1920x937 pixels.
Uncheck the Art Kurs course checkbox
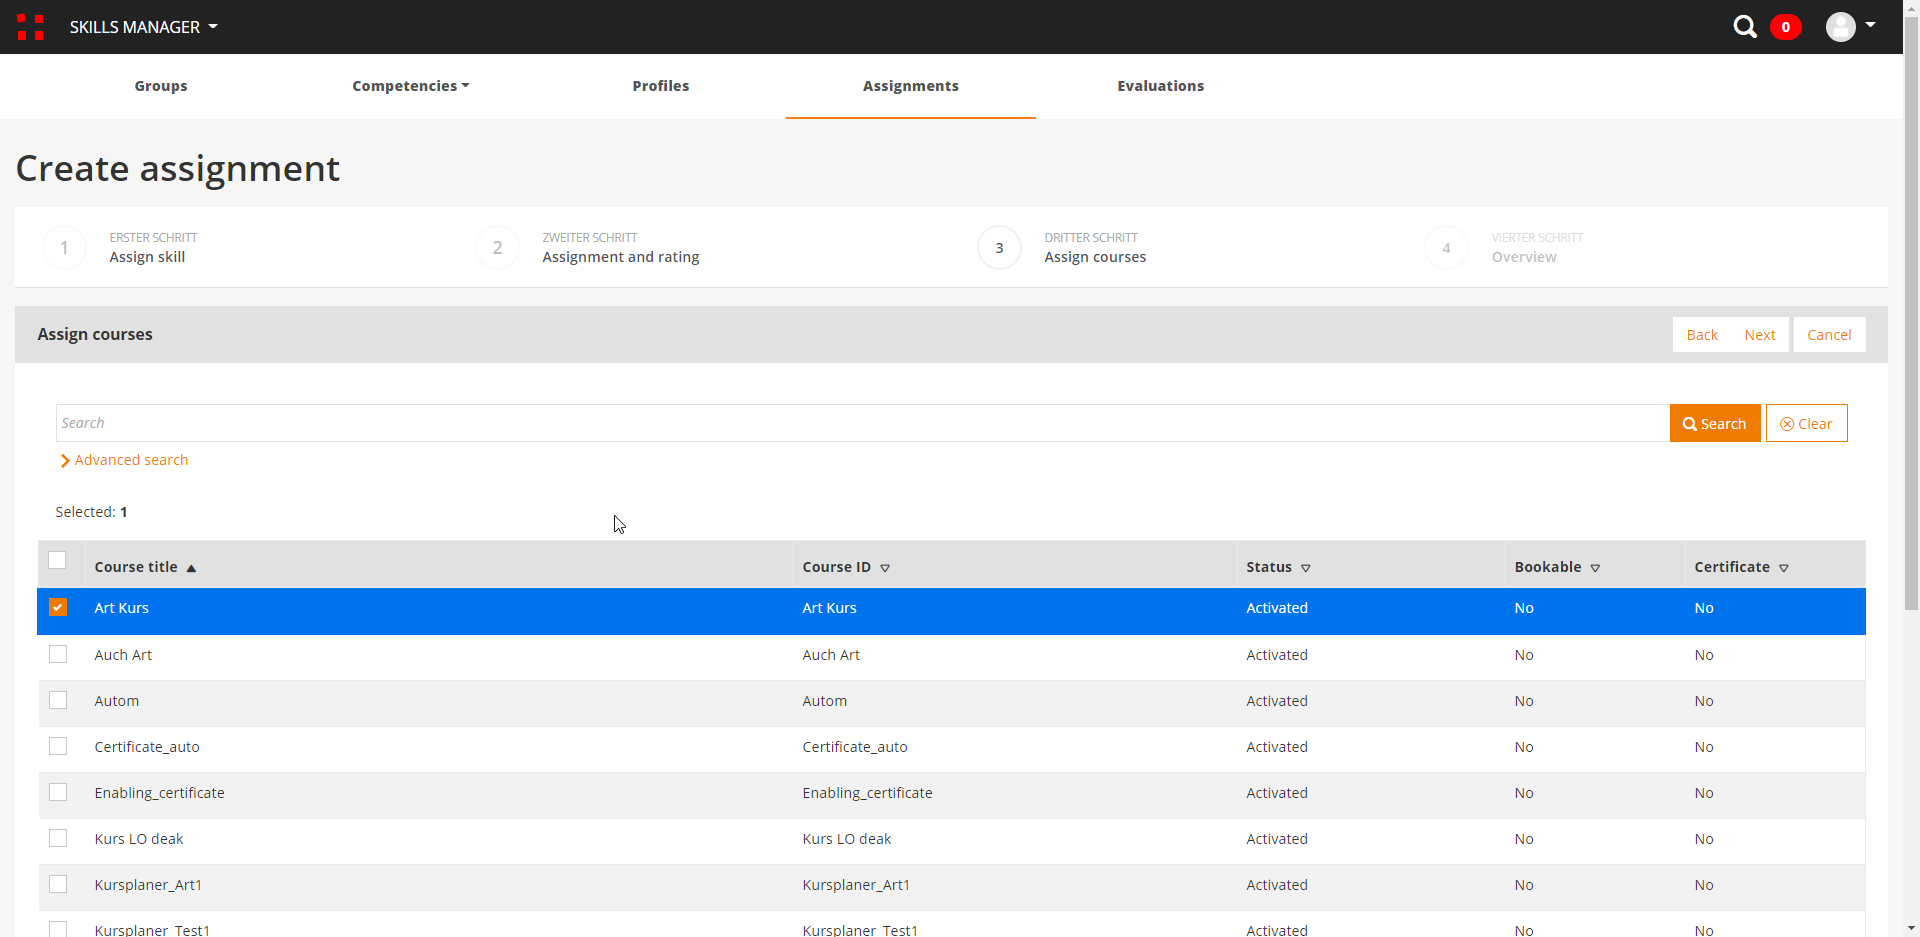click(x=58, y=607)
